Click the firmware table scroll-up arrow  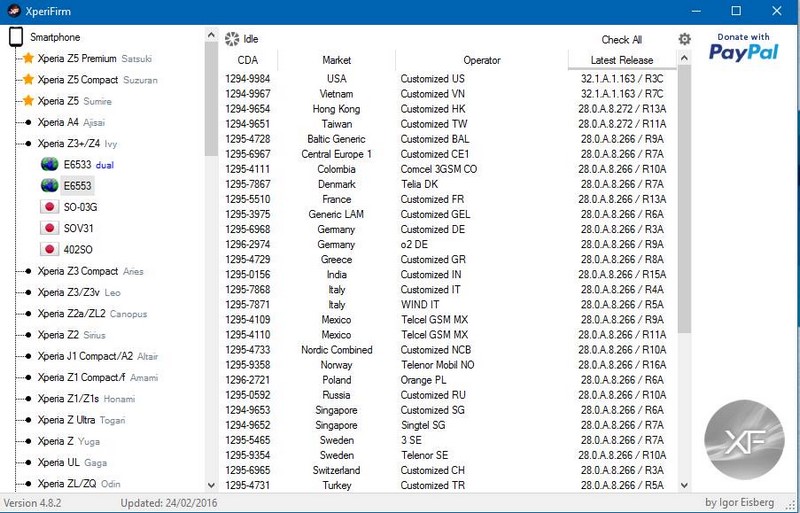684,58
